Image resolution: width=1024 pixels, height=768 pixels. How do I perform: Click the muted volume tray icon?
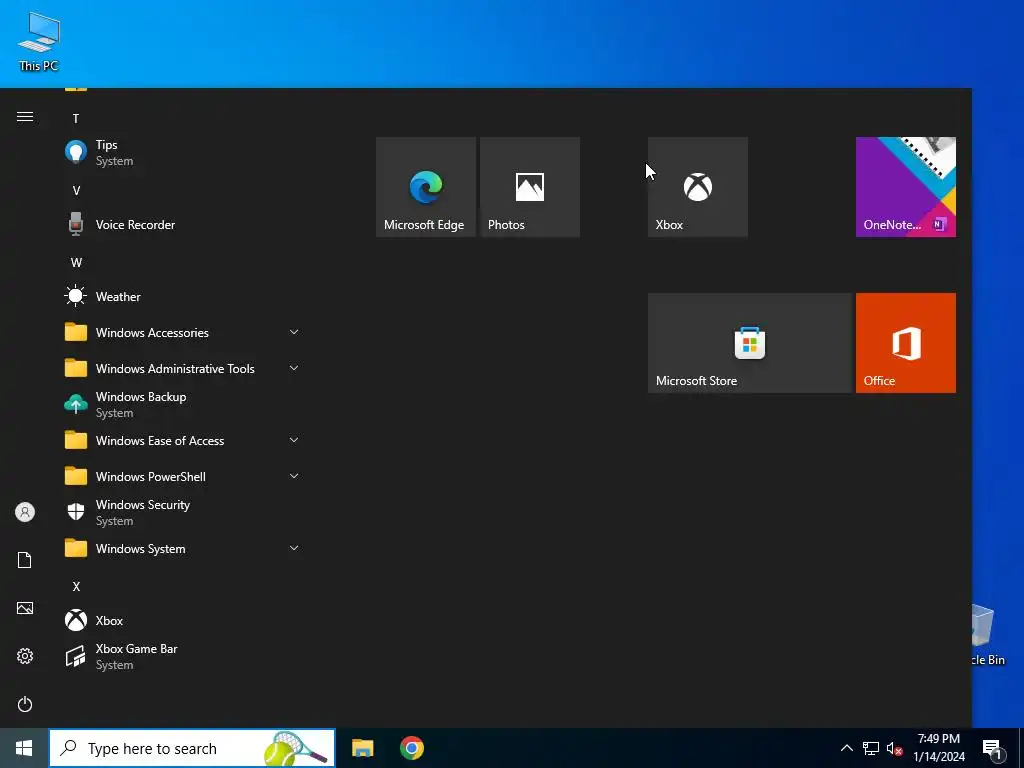coord(895,748)
